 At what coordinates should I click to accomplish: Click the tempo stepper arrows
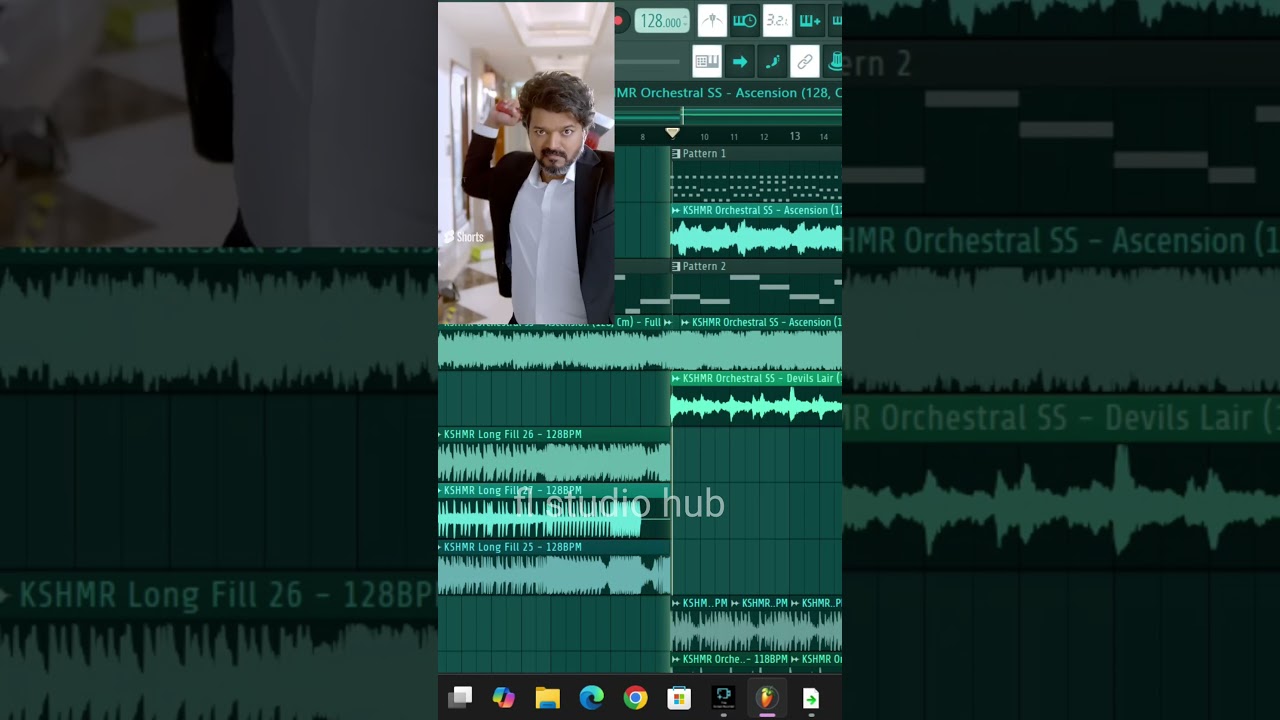(x=687, y=21)
